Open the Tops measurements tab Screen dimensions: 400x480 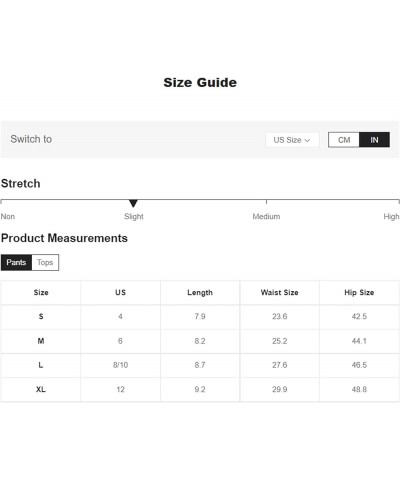45,262
